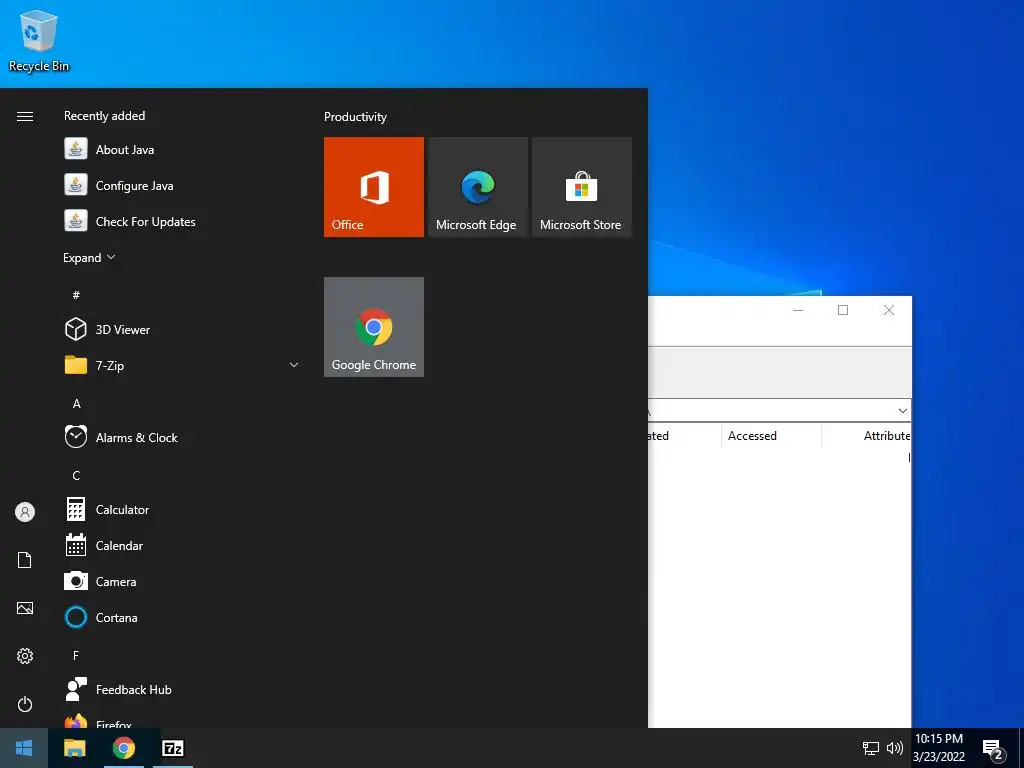This screenshot has height=768, width=1024.
Task: Click the Recently added heading
Action: click(x=104, y=116)
